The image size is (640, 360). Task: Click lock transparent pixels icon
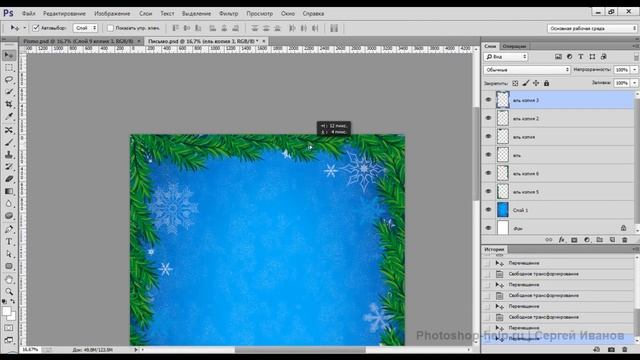coord(515,83)
